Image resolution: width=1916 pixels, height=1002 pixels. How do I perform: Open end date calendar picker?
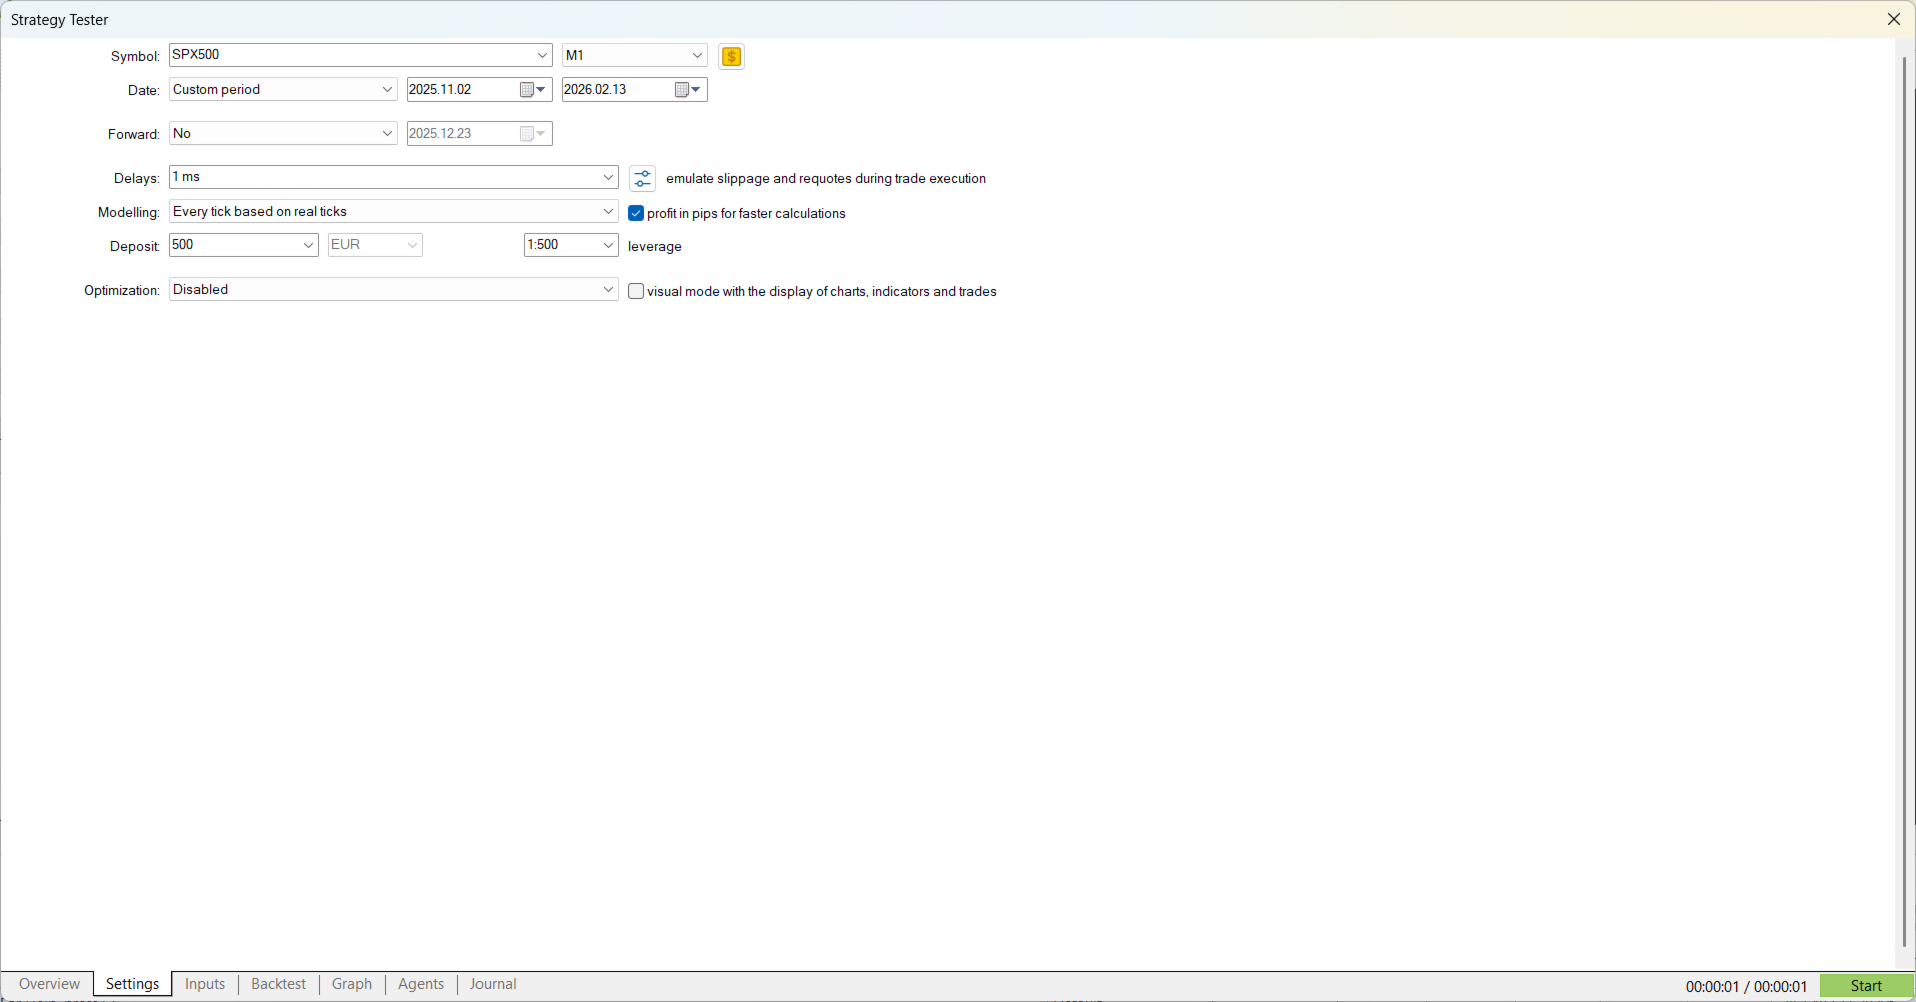coord(688,90)
